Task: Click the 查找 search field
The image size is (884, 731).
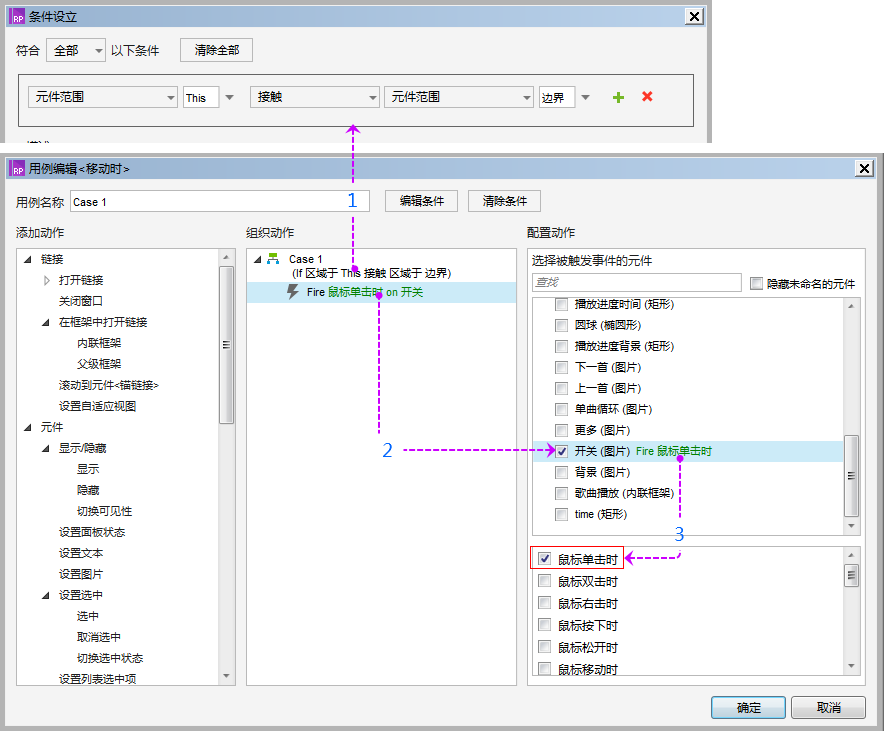Action: (x=637, y=282)
